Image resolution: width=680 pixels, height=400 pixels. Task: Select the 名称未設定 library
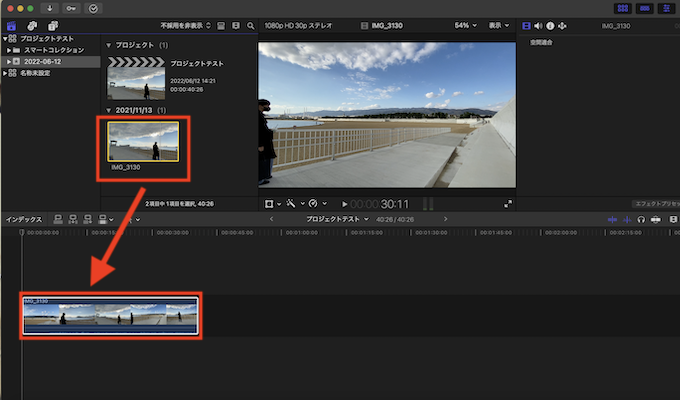(x=38, y=73)
